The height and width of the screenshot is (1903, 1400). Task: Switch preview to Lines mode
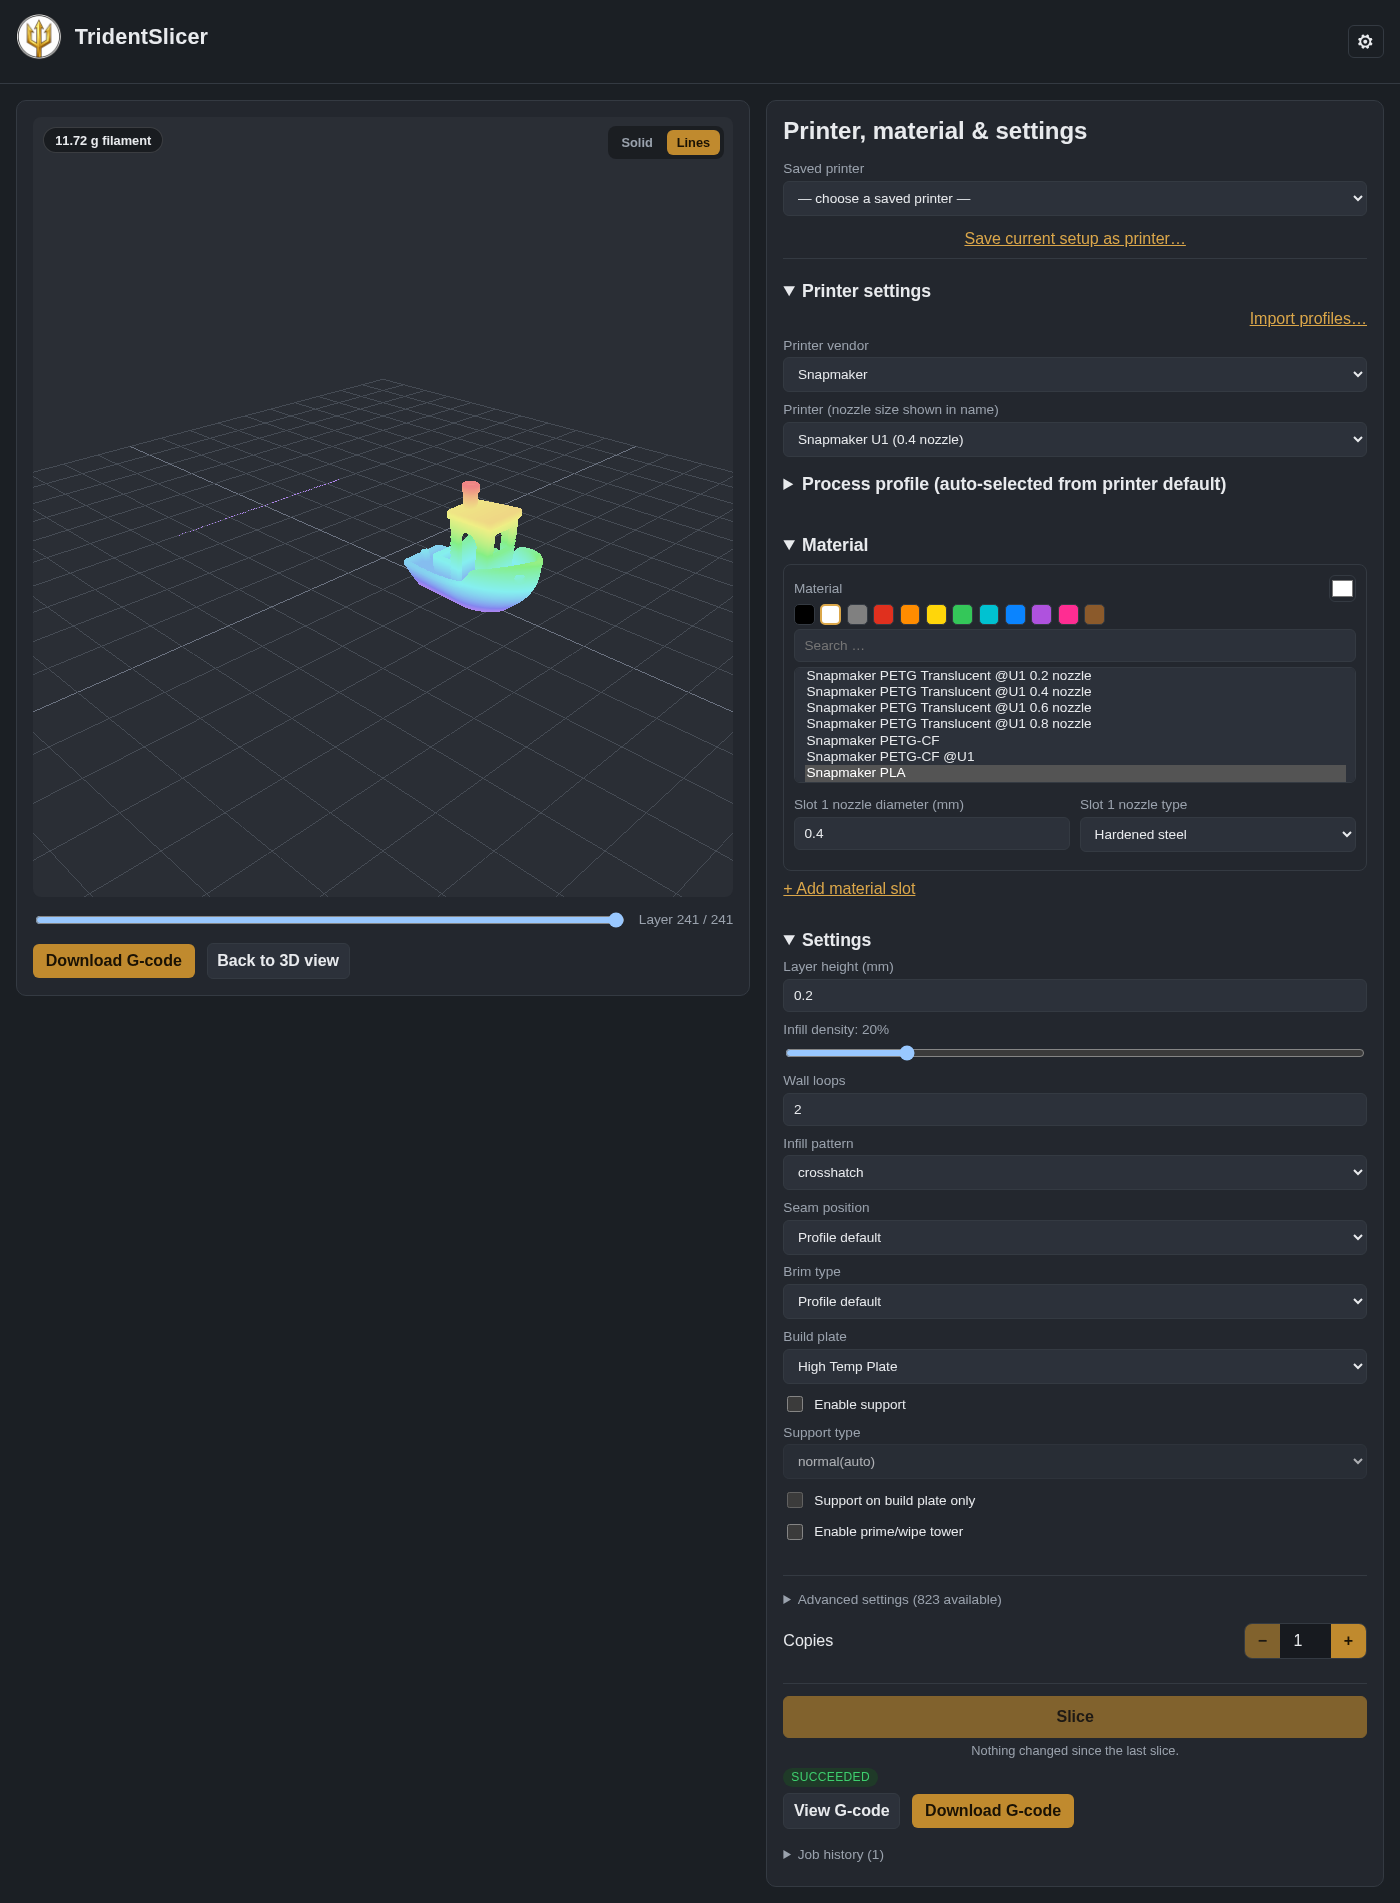point(693,143)
